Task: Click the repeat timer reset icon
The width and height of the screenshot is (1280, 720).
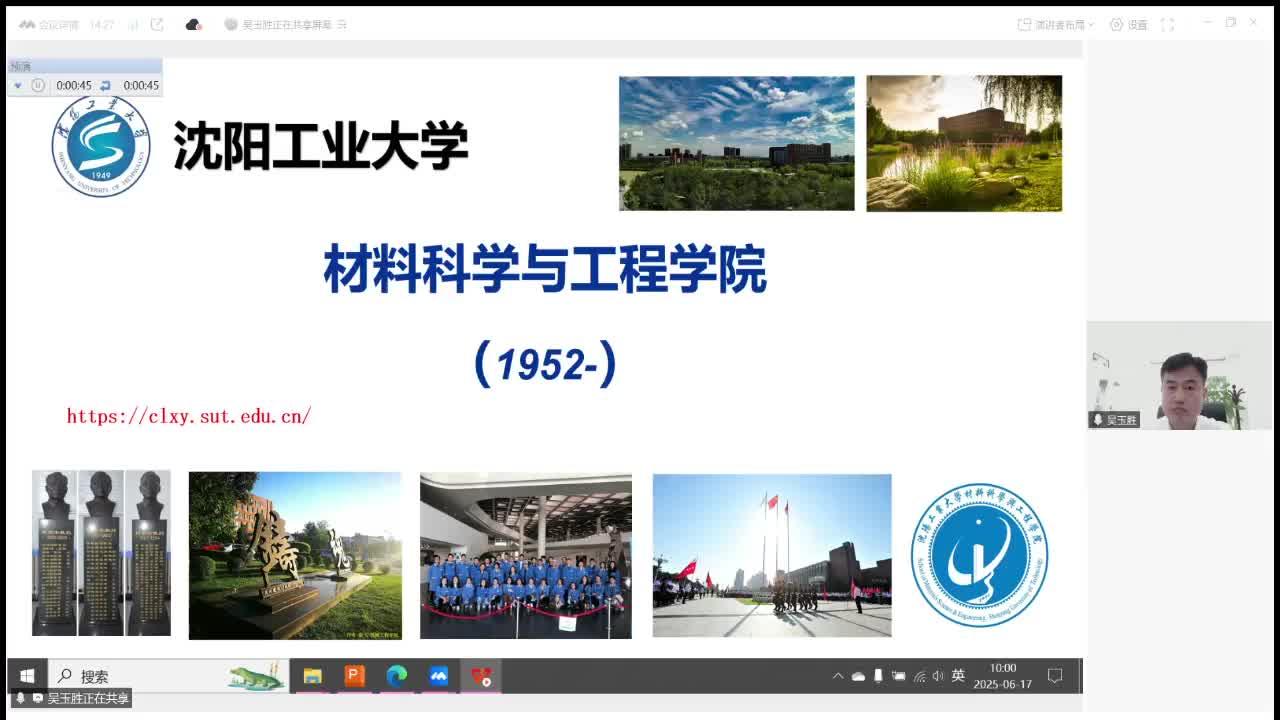Action: pyautogui.click(x=105, y=86)
